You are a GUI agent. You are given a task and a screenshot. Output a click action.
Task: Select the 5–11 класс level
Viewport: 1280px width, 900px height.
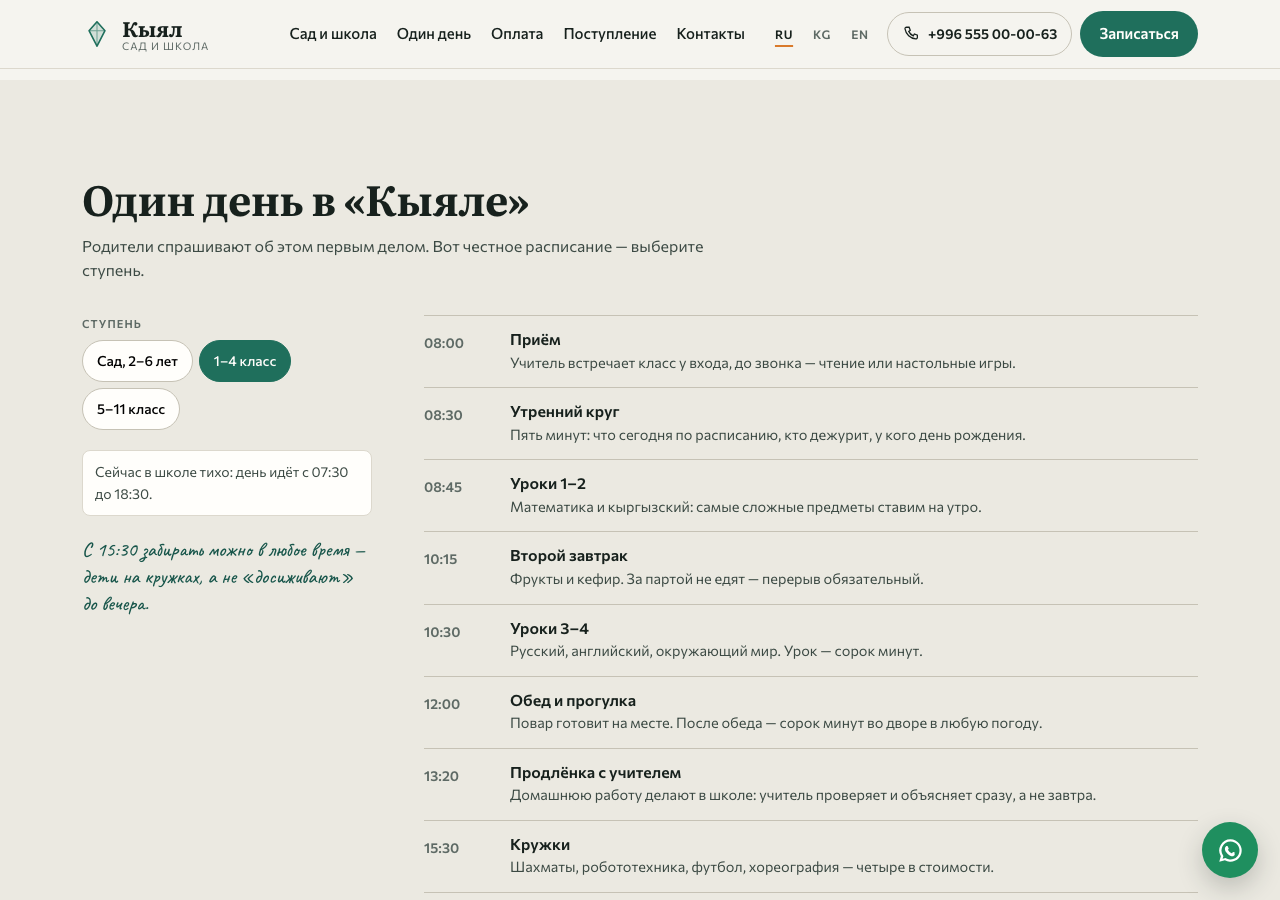(x=131, y=409)
